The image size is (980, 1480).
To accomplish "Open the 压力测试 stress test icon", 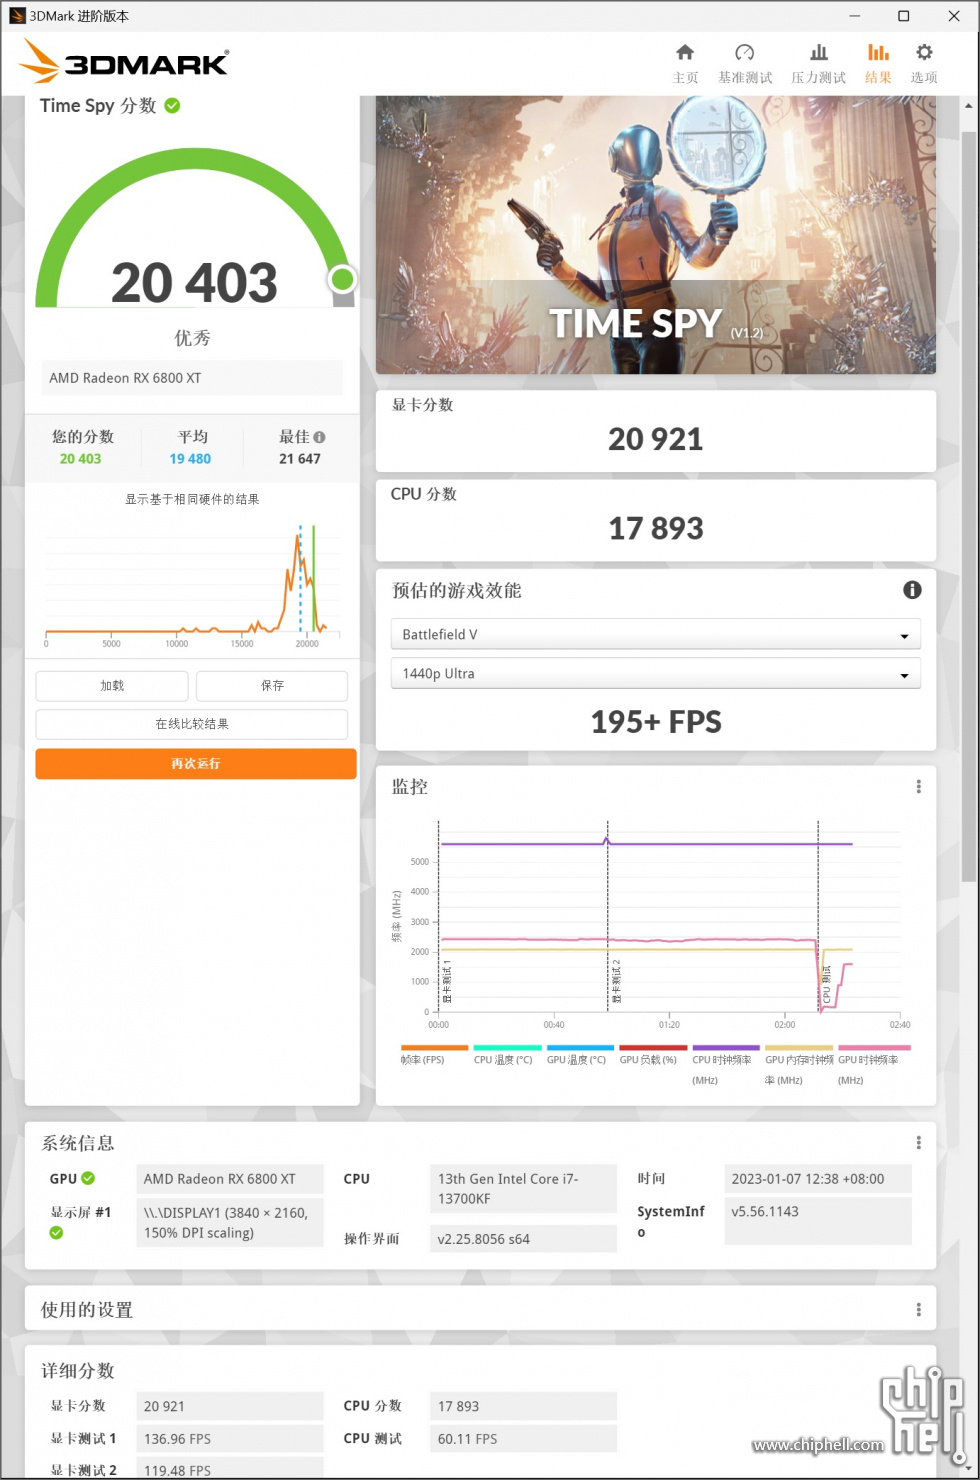I will (x=819, y=52).
